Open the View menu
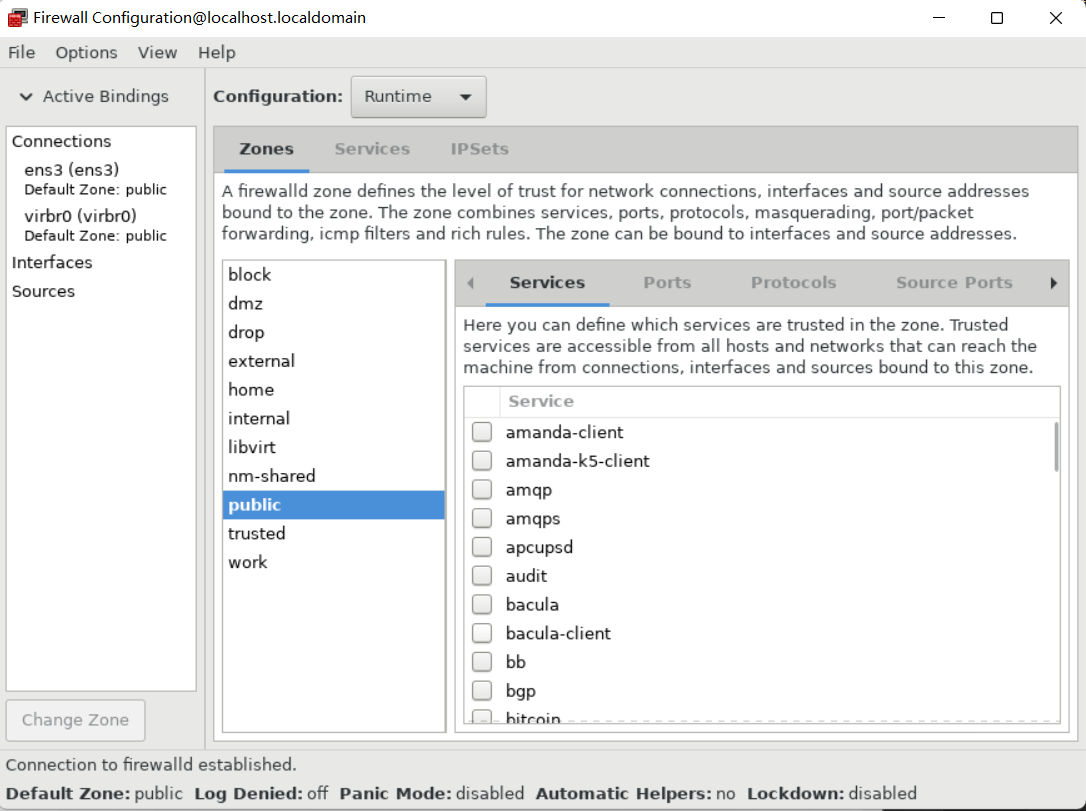 157,53
